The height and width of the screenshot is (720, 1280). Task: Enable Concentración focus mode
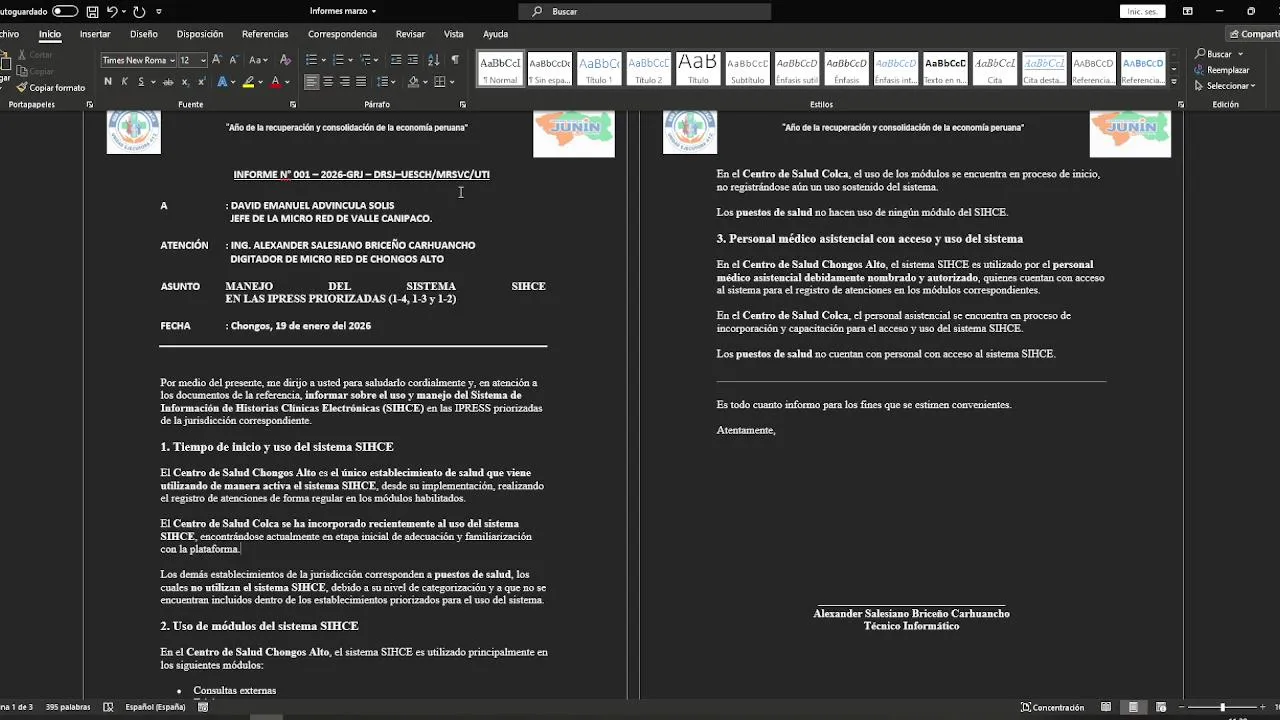click(x=1052, y=707)
